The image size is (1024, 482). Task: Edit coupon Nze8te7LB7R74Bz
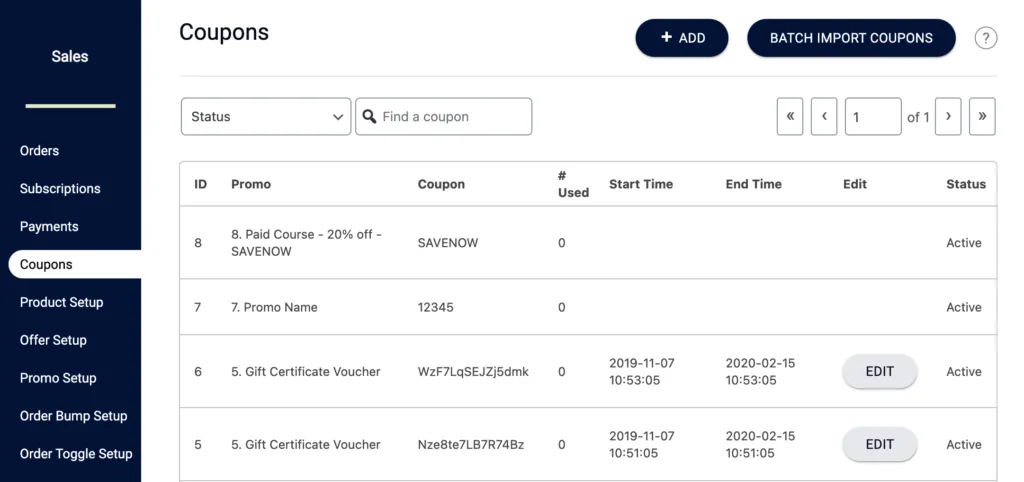click(880, 445)
